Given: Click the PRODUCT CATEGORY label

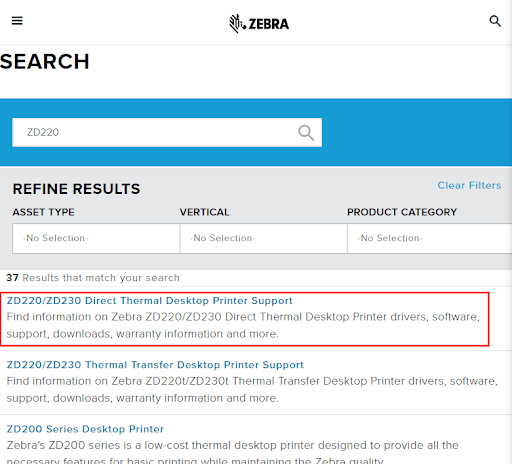Looking at the screenshot, I should pos(402,212).
